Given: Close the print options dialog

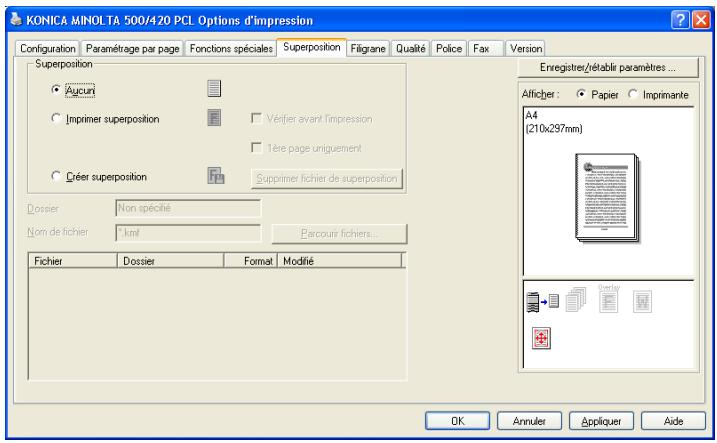Looking at the screenshot, I should click(701, 20).
